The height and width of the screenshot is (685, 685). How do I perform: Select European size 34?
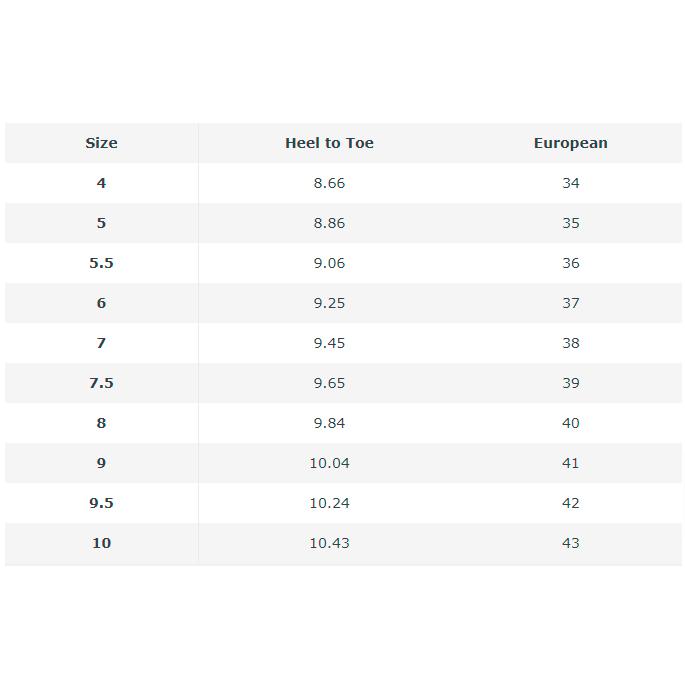point(570,183)
